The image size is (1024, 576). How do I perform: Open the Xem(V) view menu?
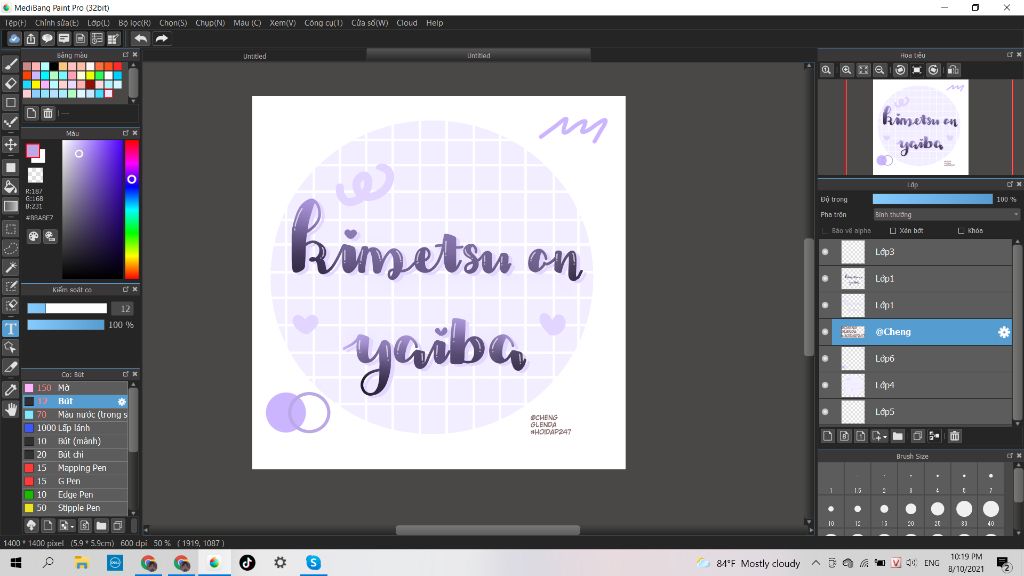(x=283, y=23)
